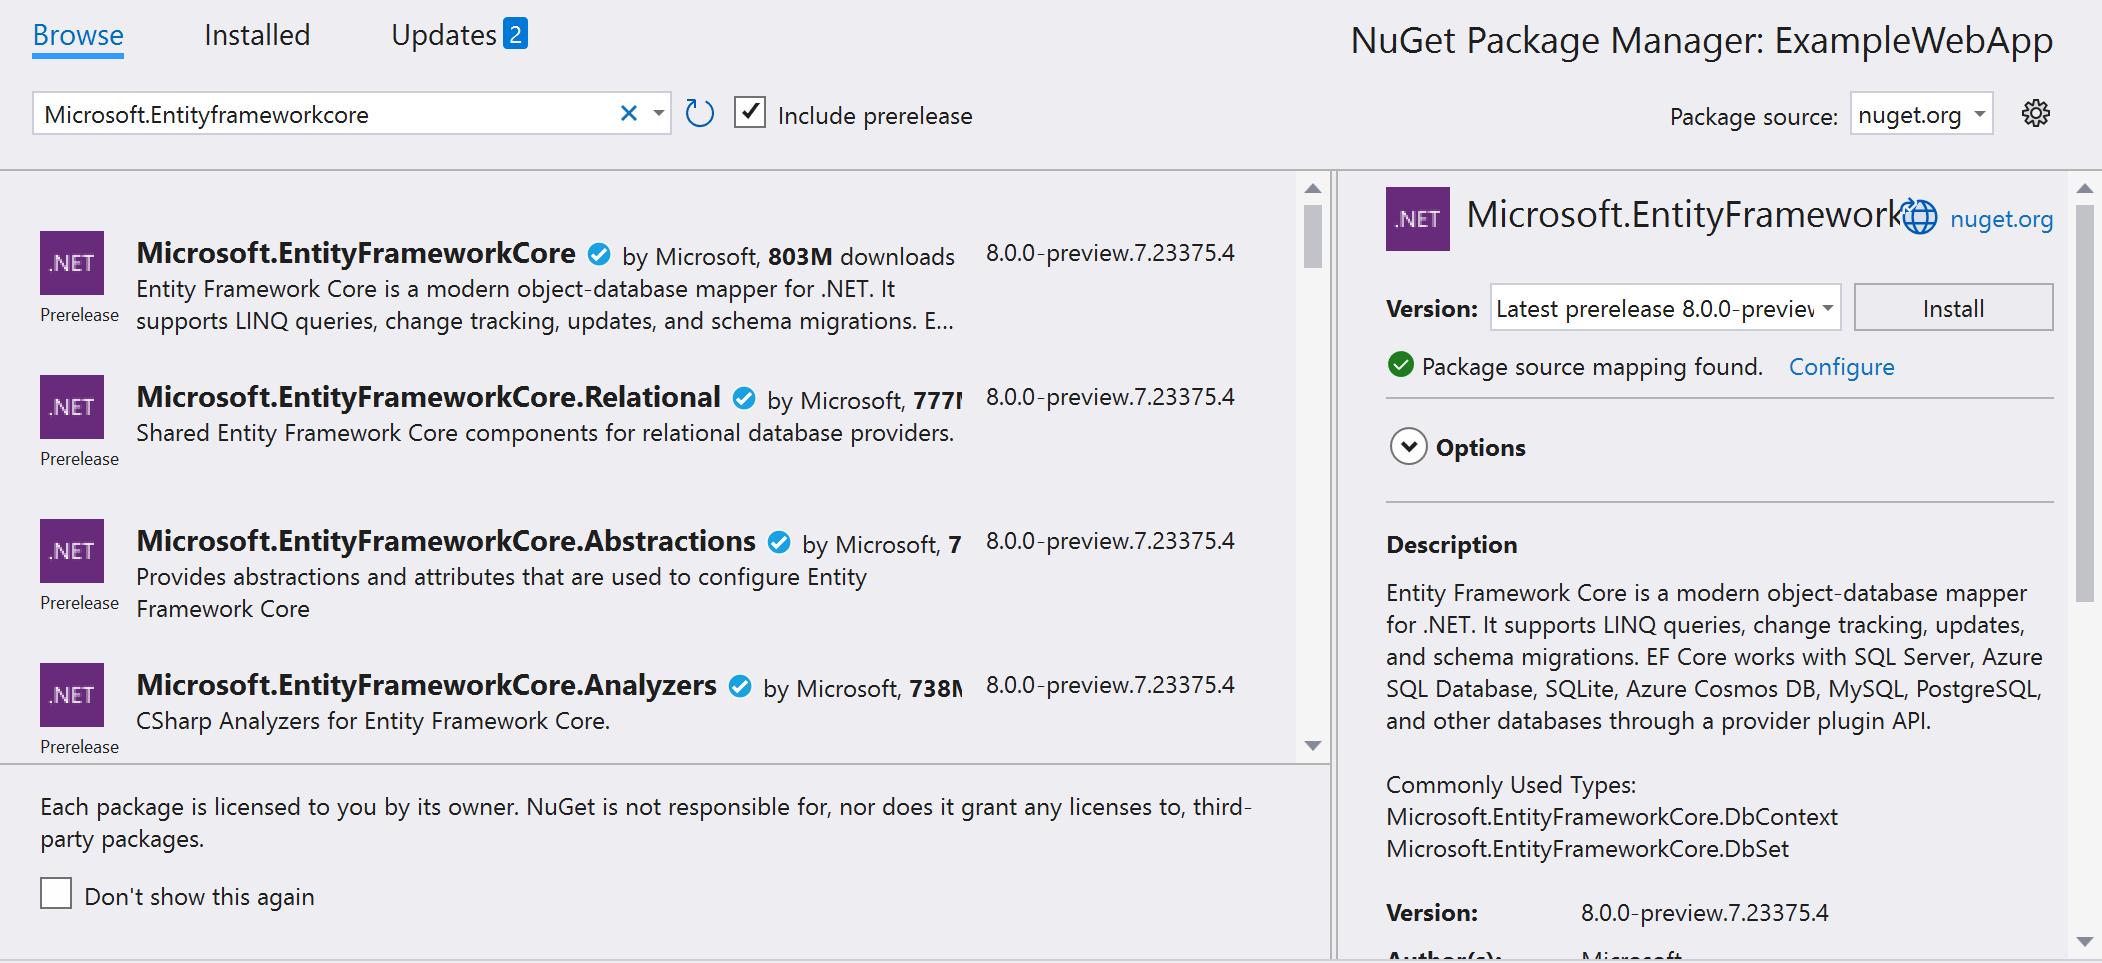Check the Don't show this again box
Image resolution: width=2102 pixels, height=963 pixels.
pos(56,893)
